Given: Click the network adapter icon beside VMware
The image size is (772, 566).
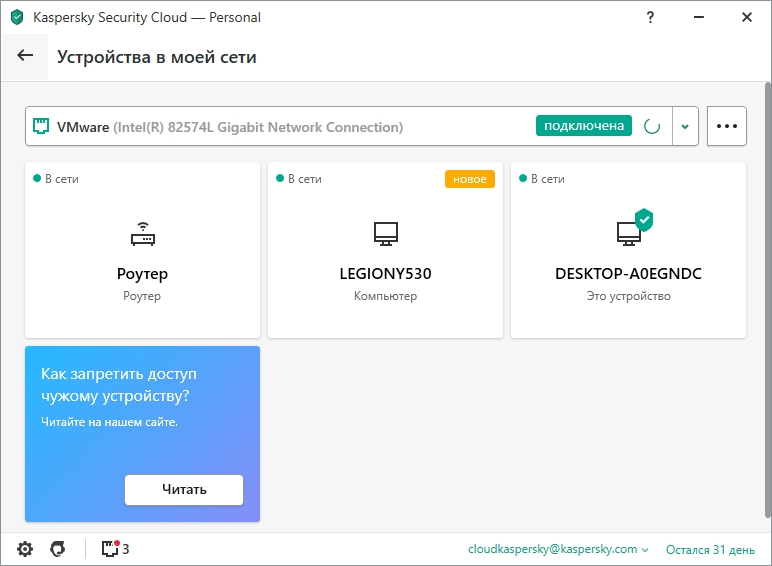Looking at the screenshot, I should coord(41,126).
